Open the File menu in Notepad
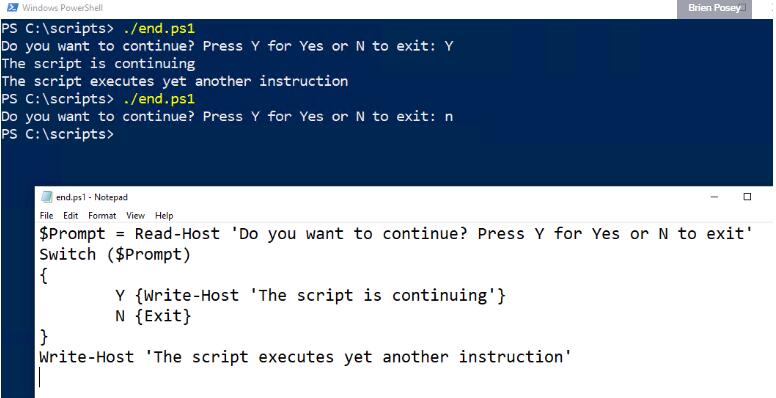Viewport: 776px width, 398px height. (47, 215)
